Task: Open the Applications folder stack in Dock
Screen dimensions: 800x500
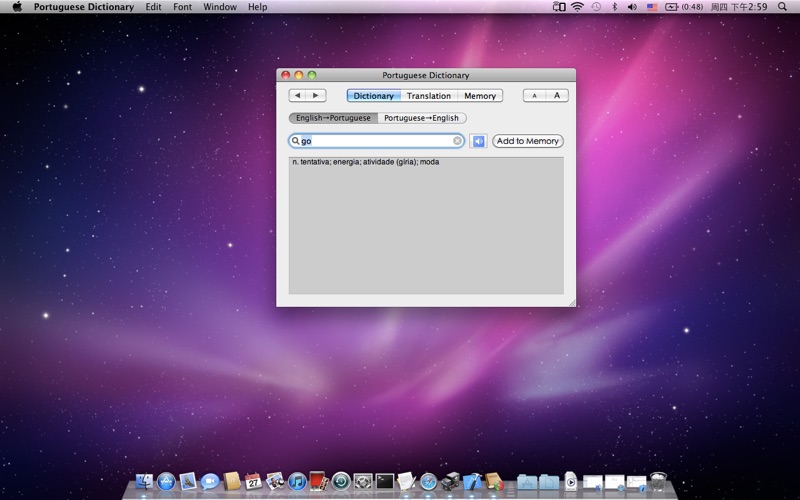Action: tap(527, 481)
